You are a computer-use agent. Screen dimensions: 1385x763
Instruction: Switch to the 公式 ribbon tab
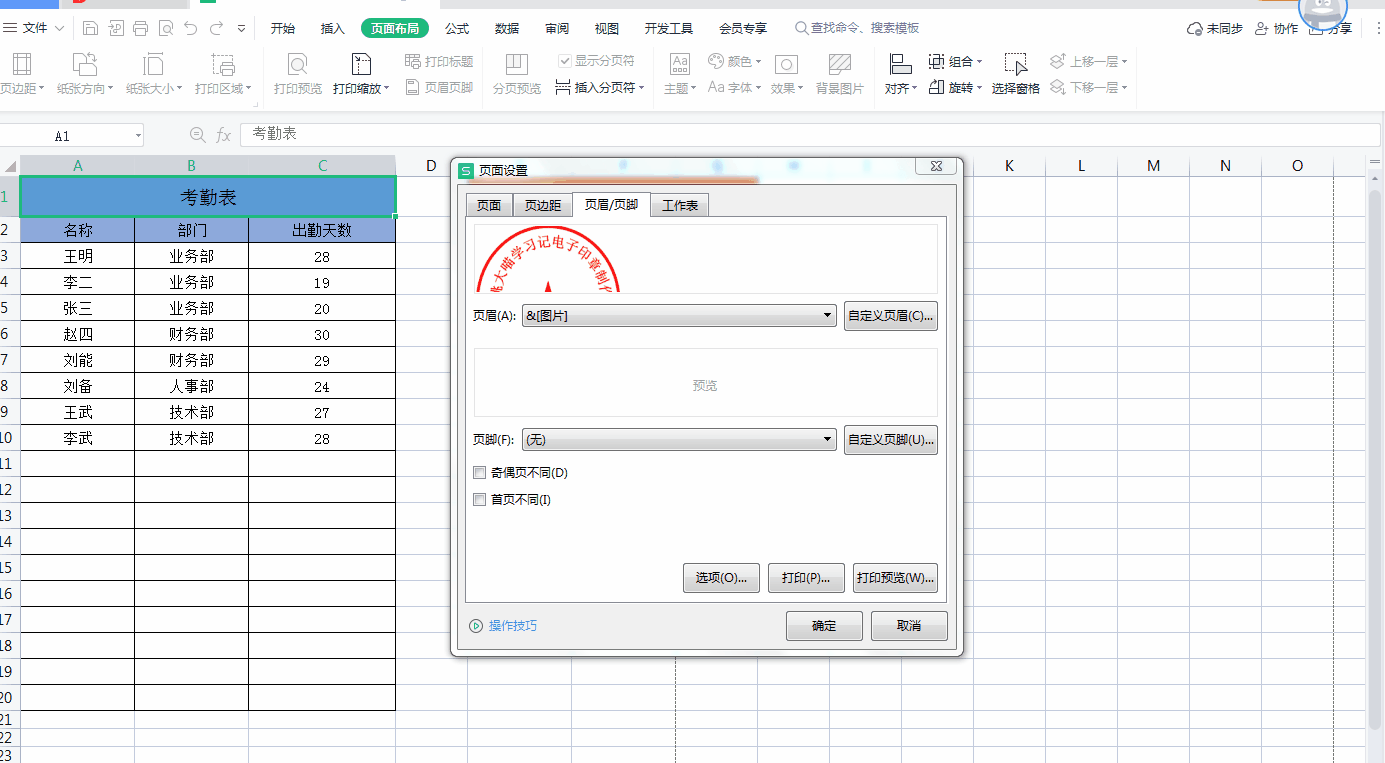tap(457, 29)
